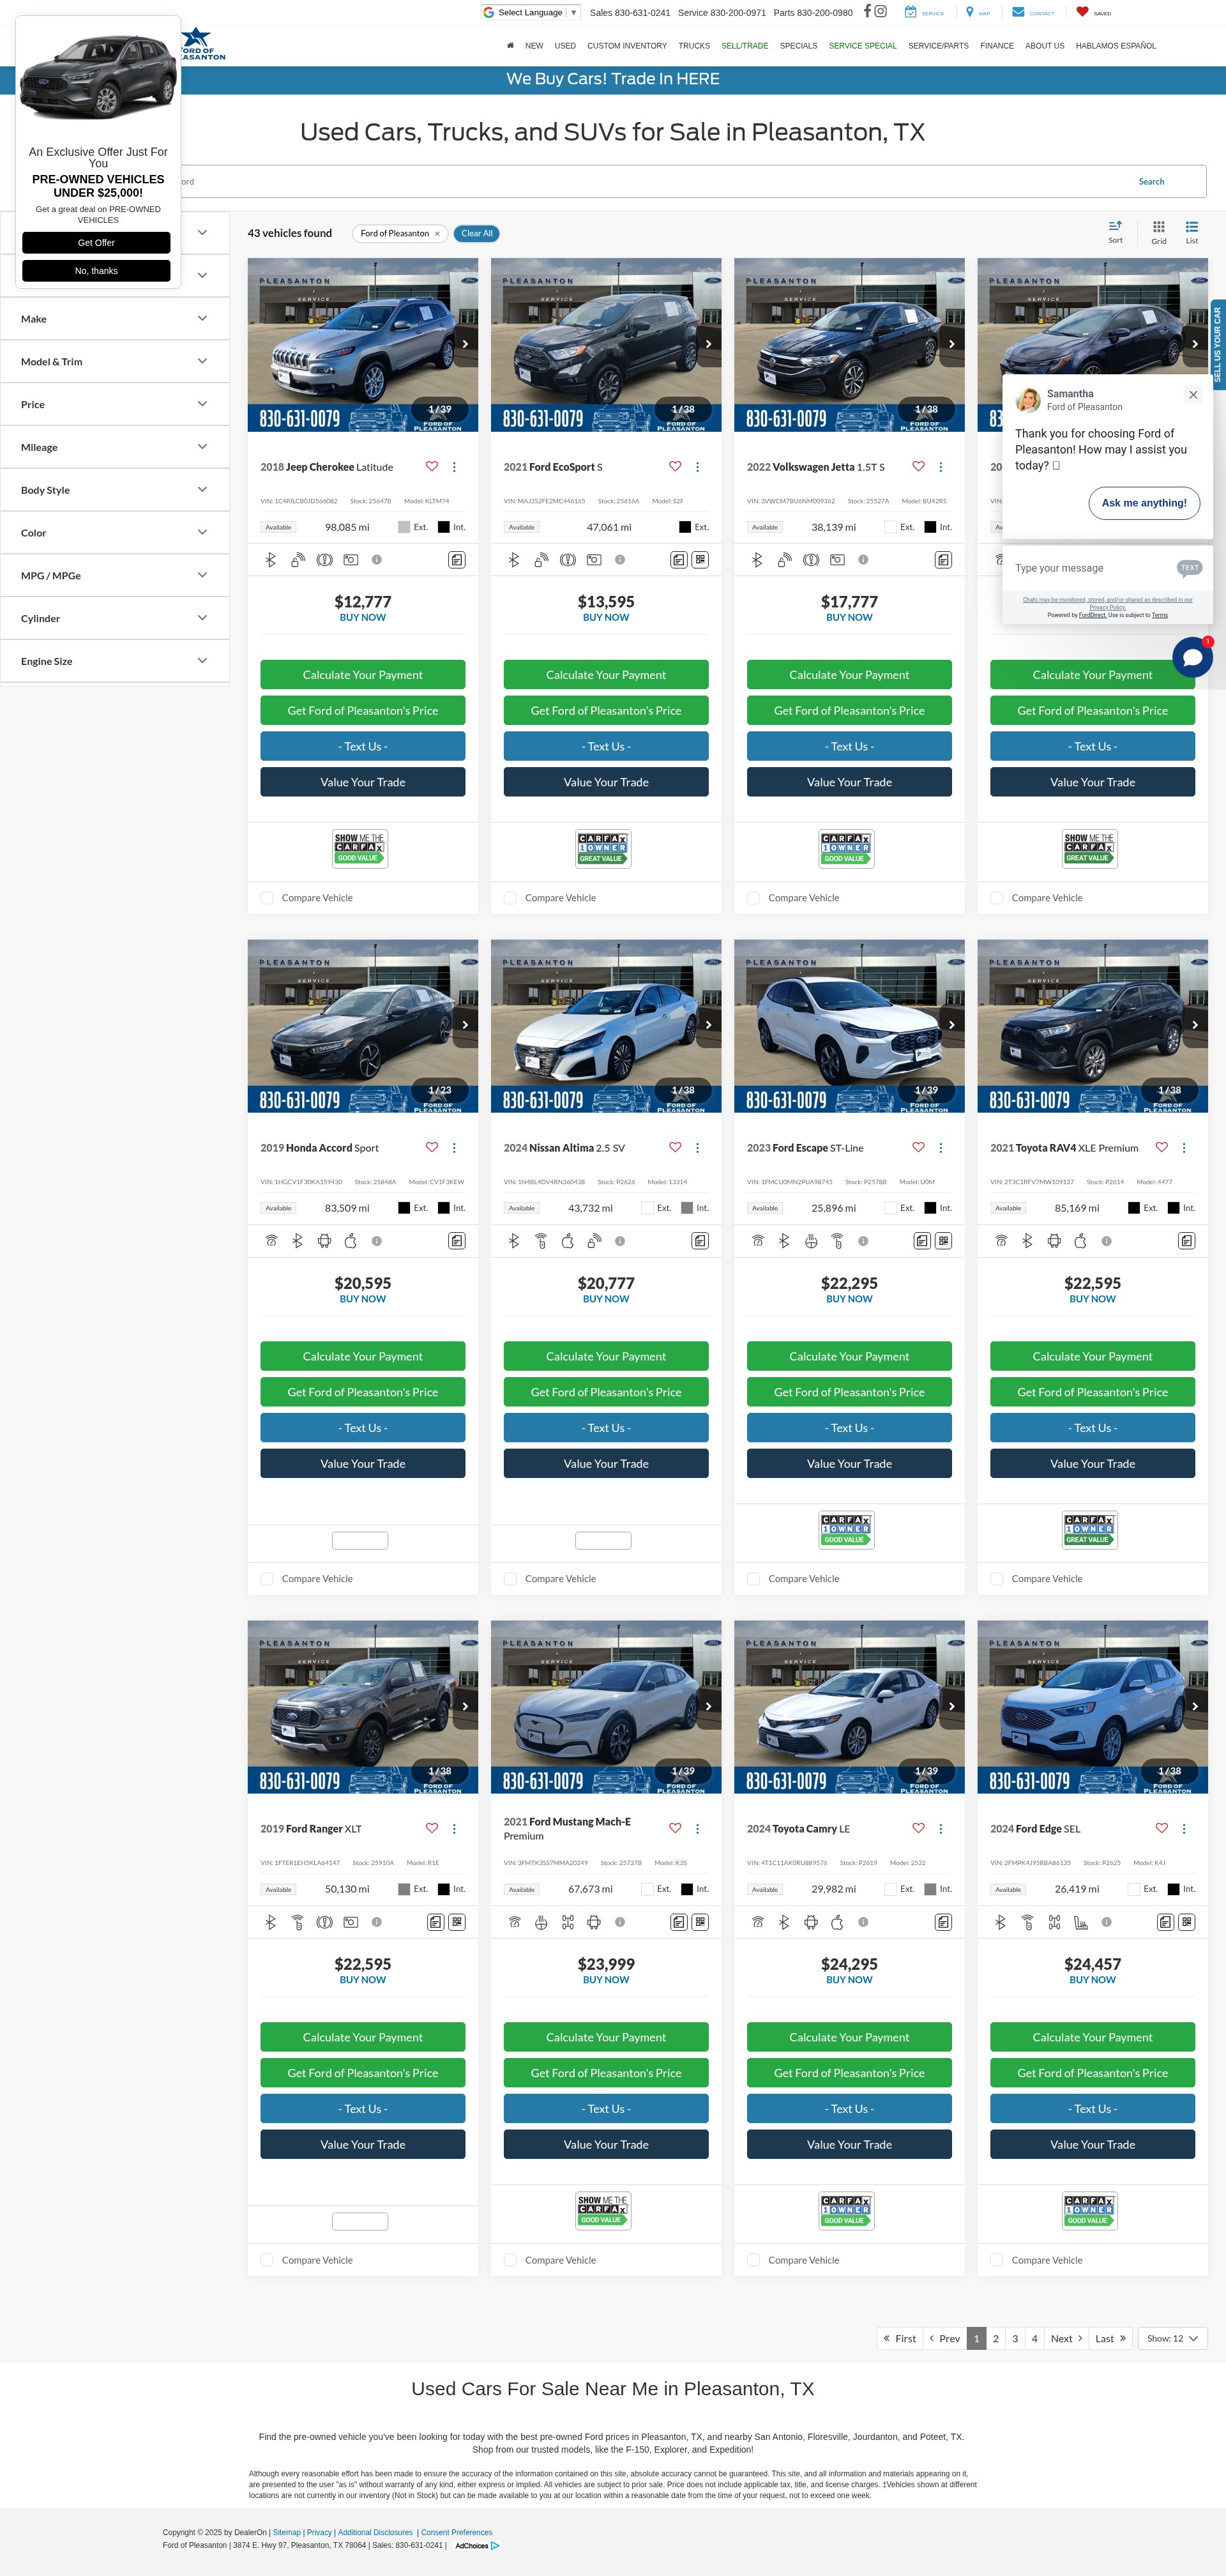1226x2576 pixels.
Task: Check Compare Vehicle for 2021 Toyota RAV4
Action: [996, 1579]
